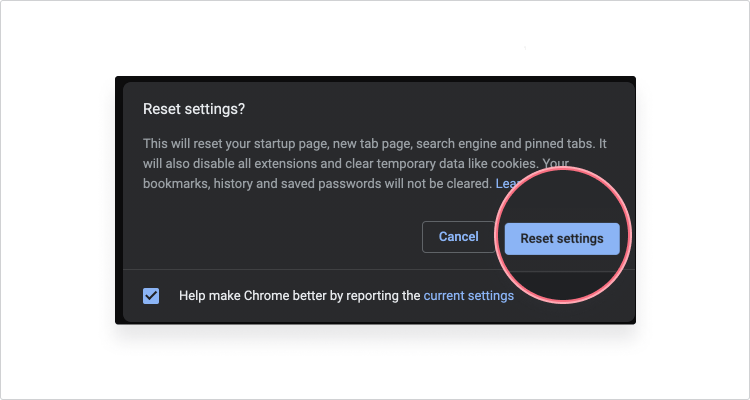The width and height of the screenshot is (750, 400).
Task: Click the text "Help make Chrome better by reporting the"
Action: point(299,296)
